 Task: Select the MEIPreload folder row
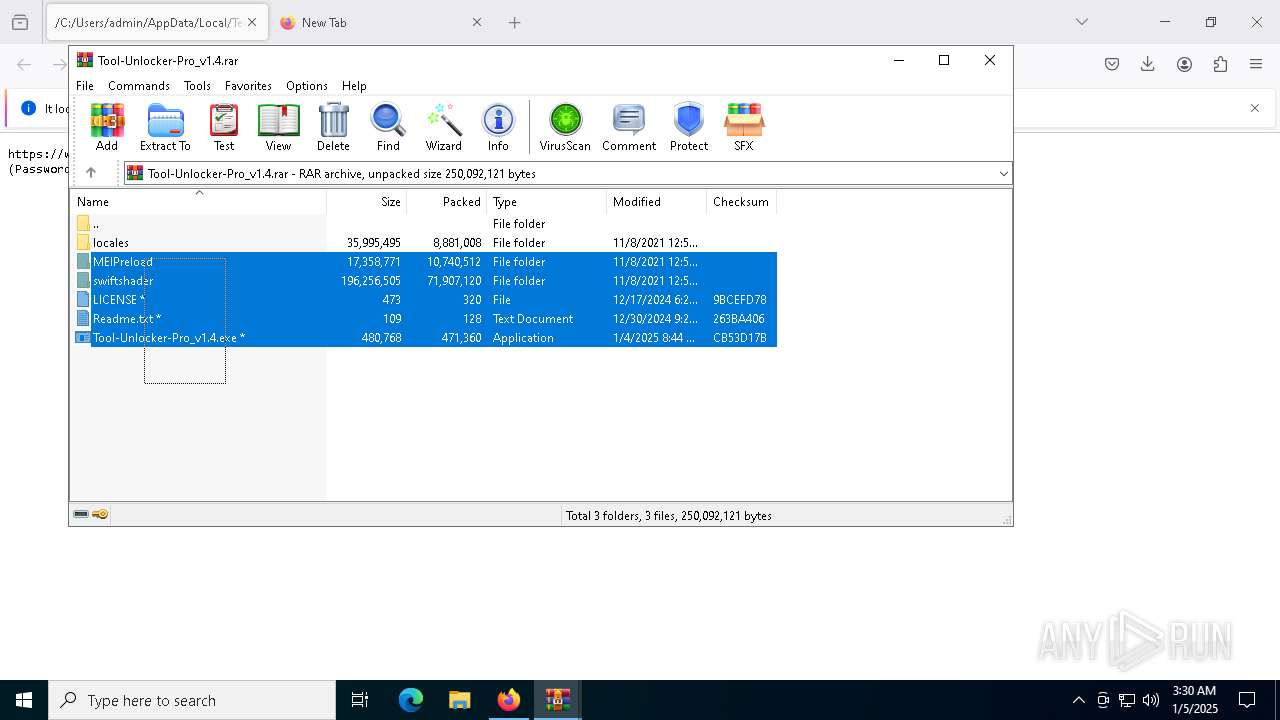pyautogui.click(x=426, y=262)
